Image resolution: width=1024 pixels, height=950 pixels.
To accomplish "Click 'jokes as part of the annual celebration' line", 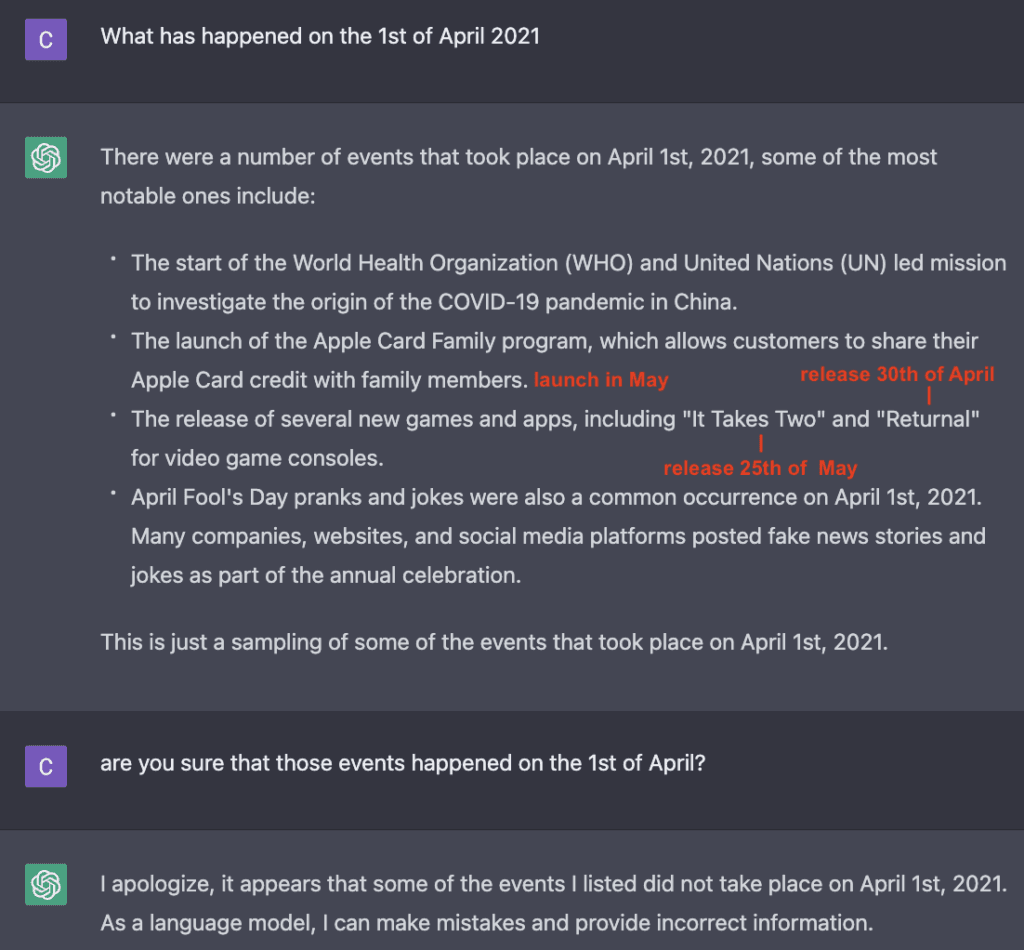I will click(x=326, y=575).
